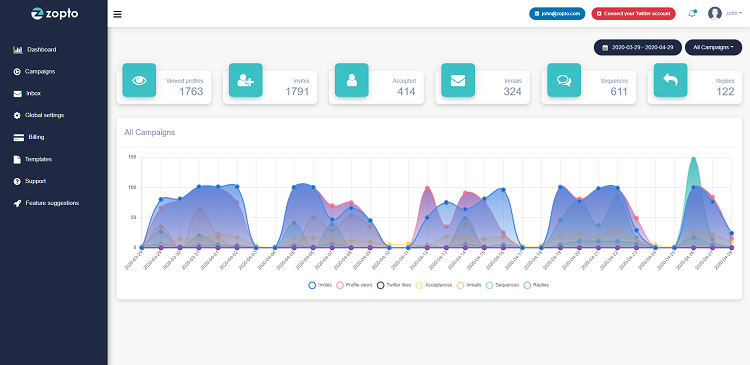Screen dimensions: 750x365
Task: Click the Viewed profiles eye icon
Action: pos(139,80)
